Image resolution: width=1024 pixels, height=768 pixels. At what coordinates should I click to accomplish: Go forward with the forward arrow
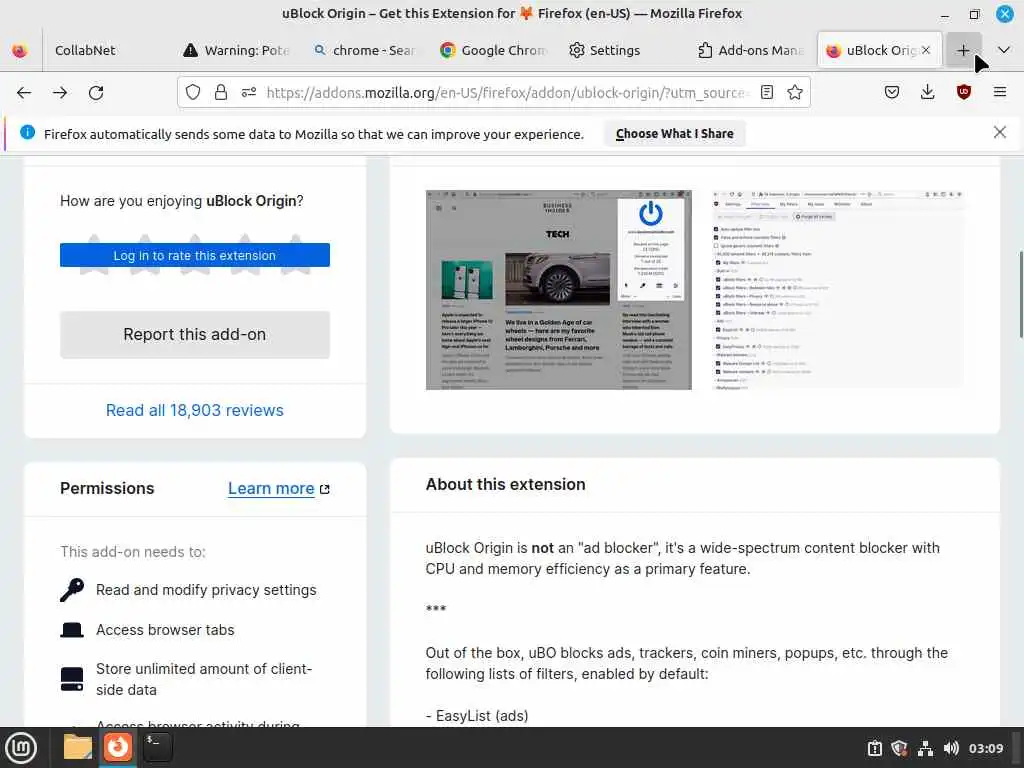tap(60, 93)
